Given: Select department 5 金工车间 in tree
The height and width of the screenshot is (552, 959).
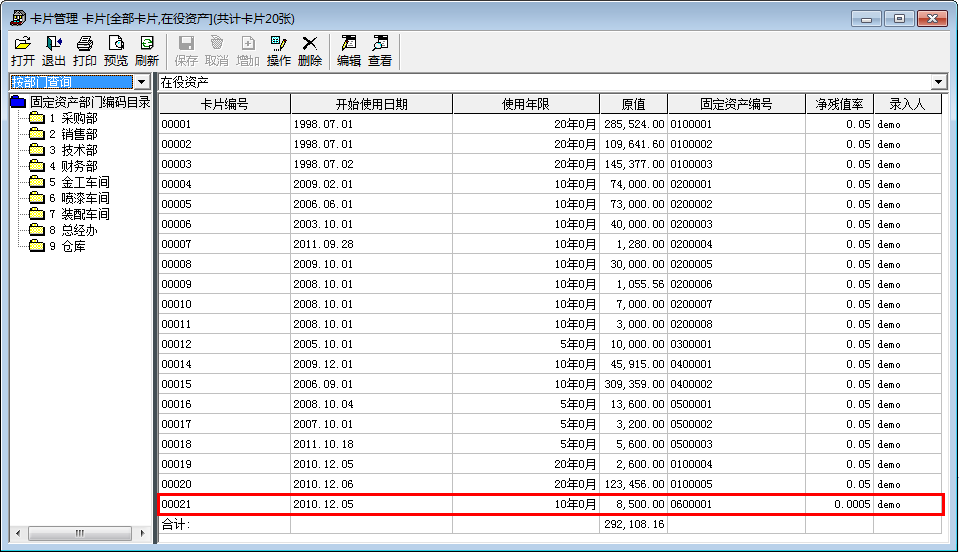Looking at the screenshot, I should 80,182.
